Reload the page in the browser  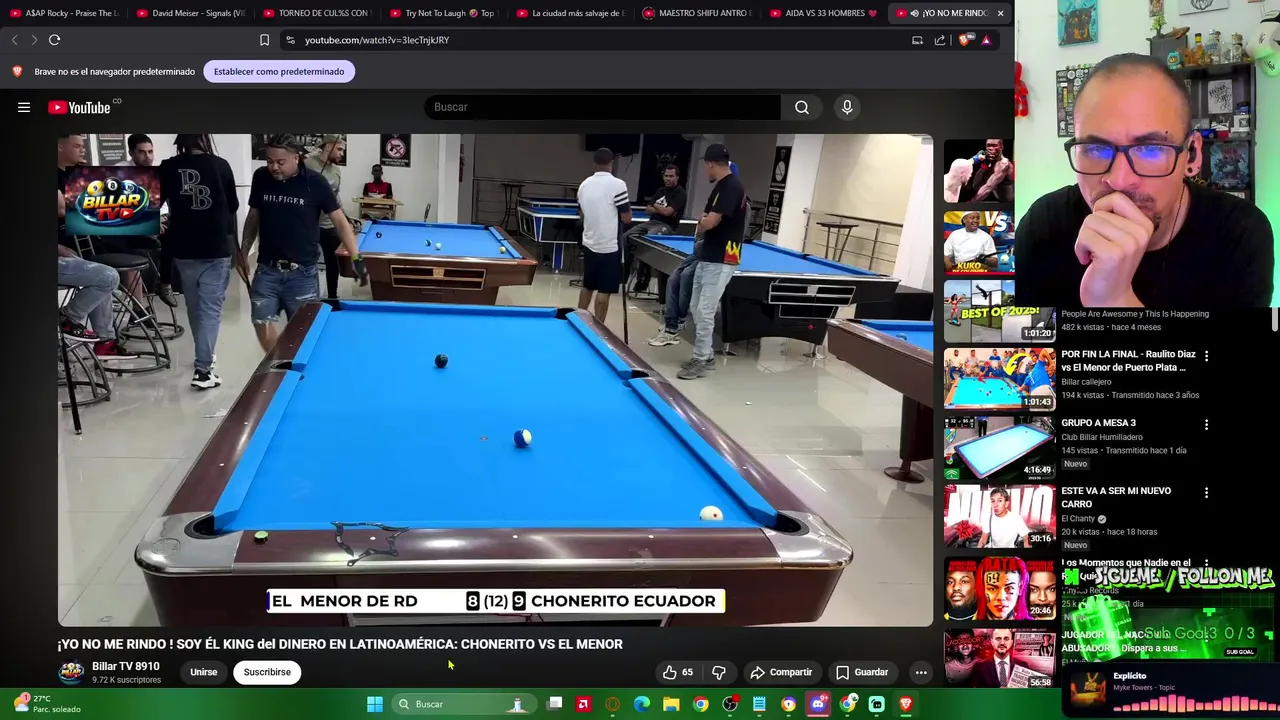[x=55, y=40]
